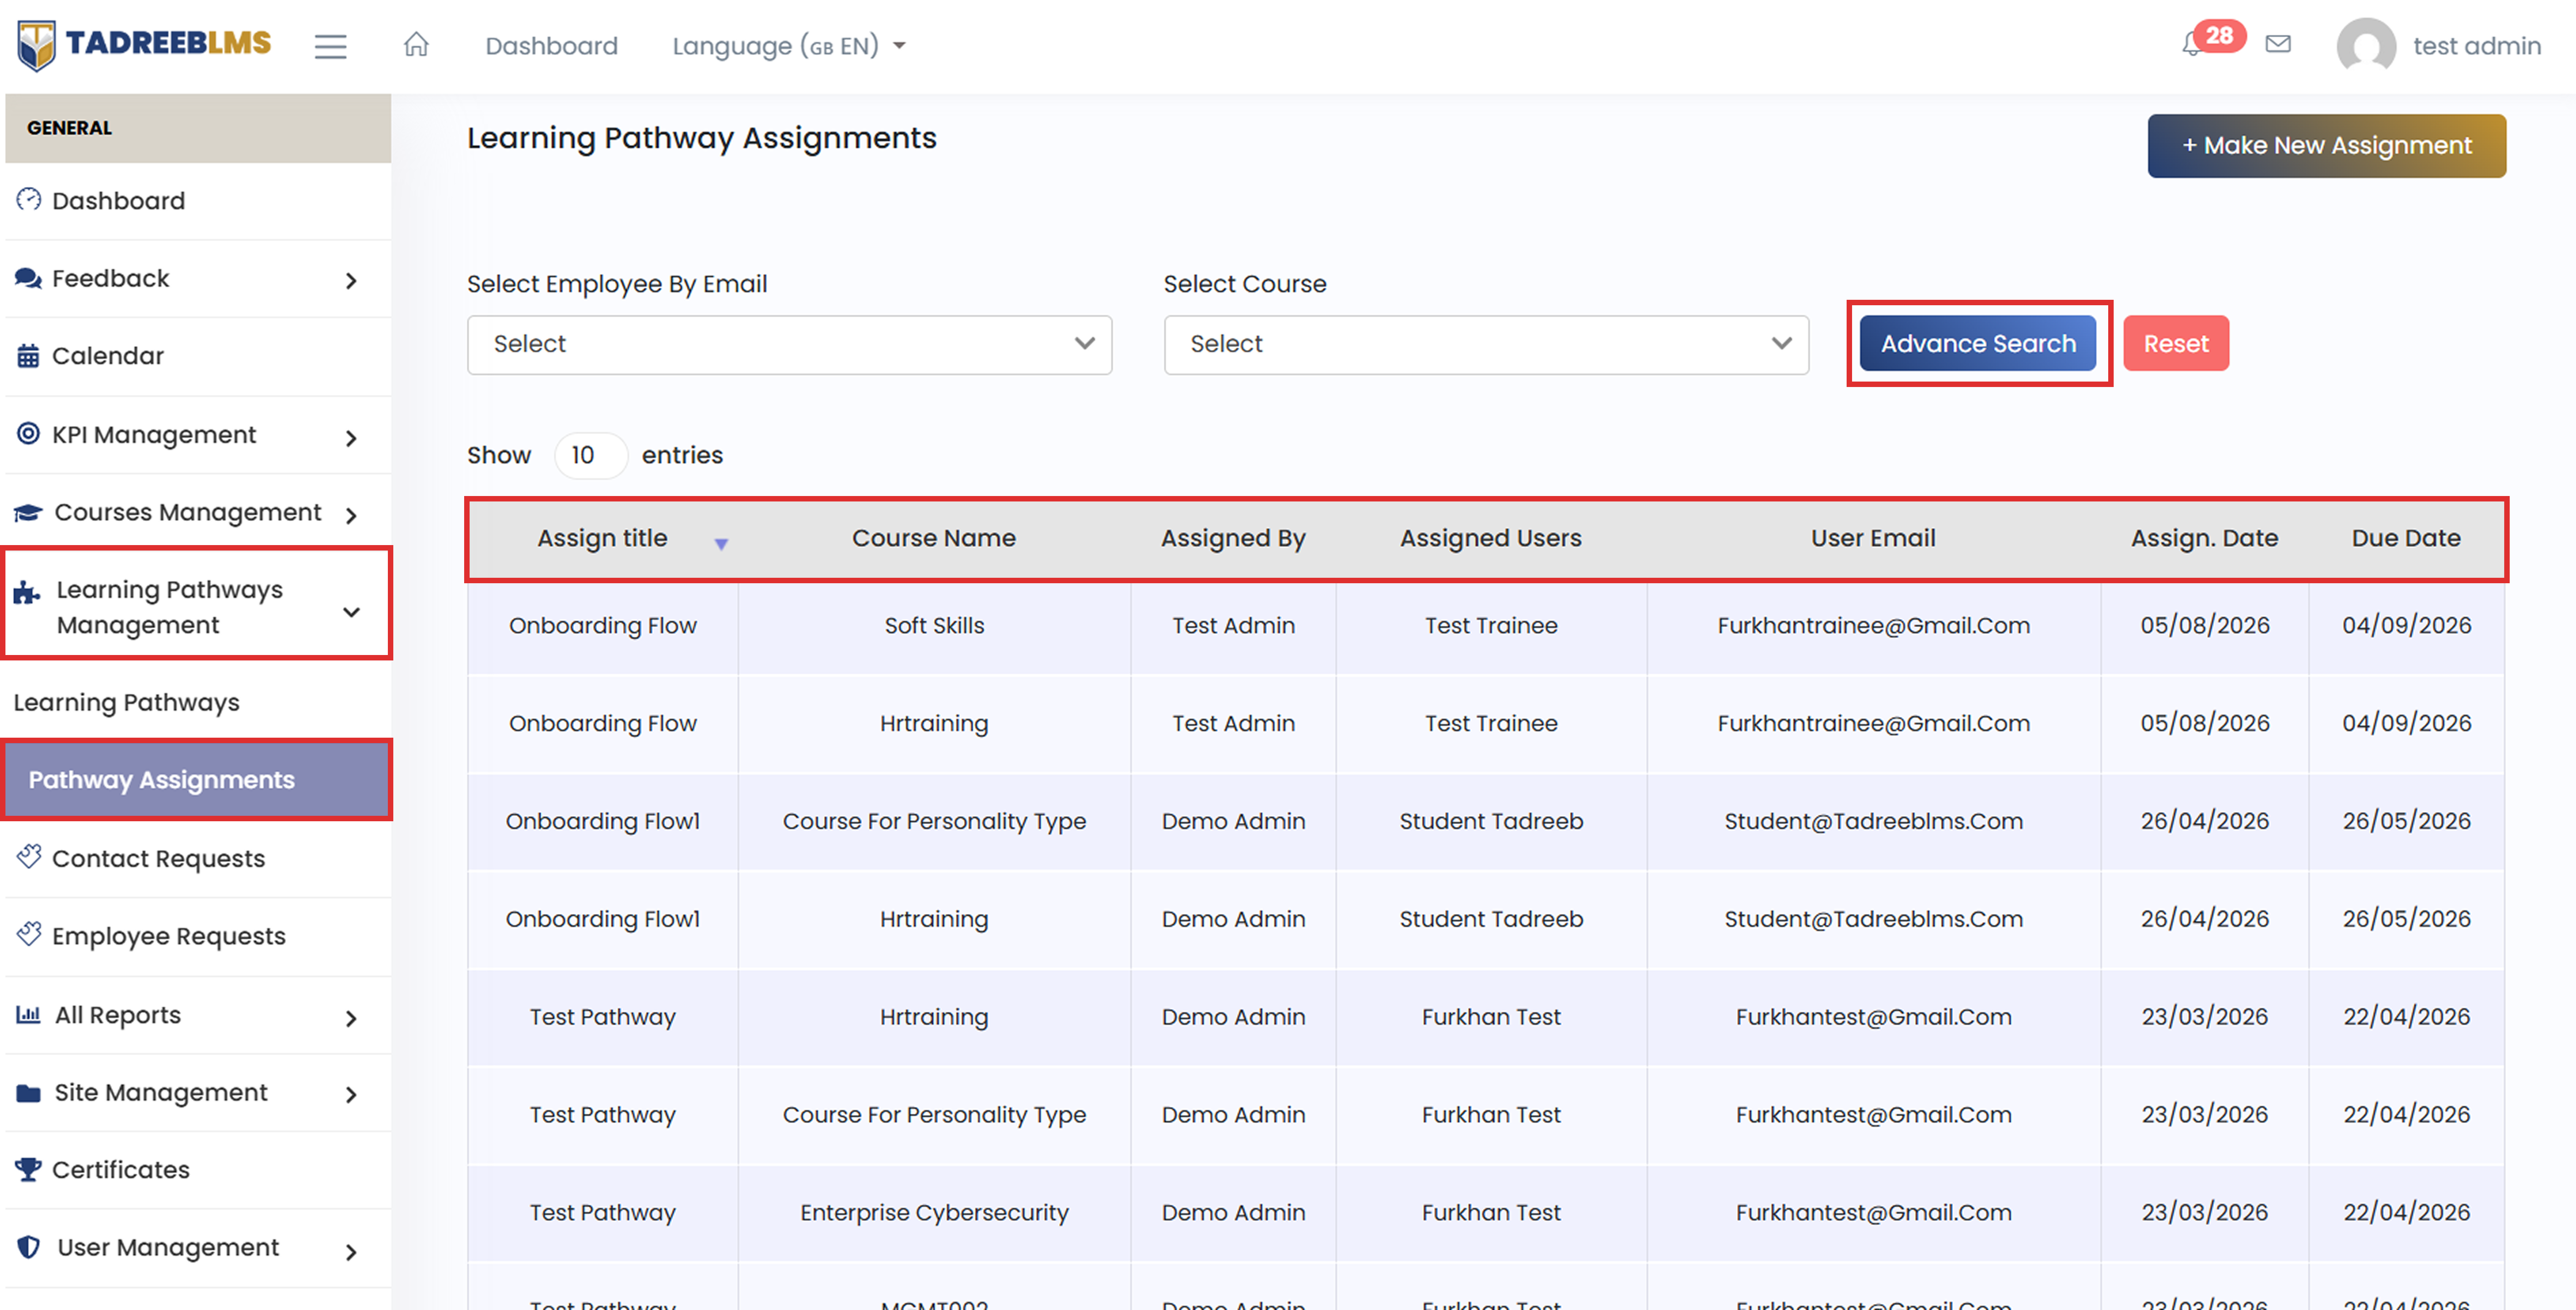2576x1310 pixels.
Task: Open the messages envelope icon
Action: pos(2278,44)
